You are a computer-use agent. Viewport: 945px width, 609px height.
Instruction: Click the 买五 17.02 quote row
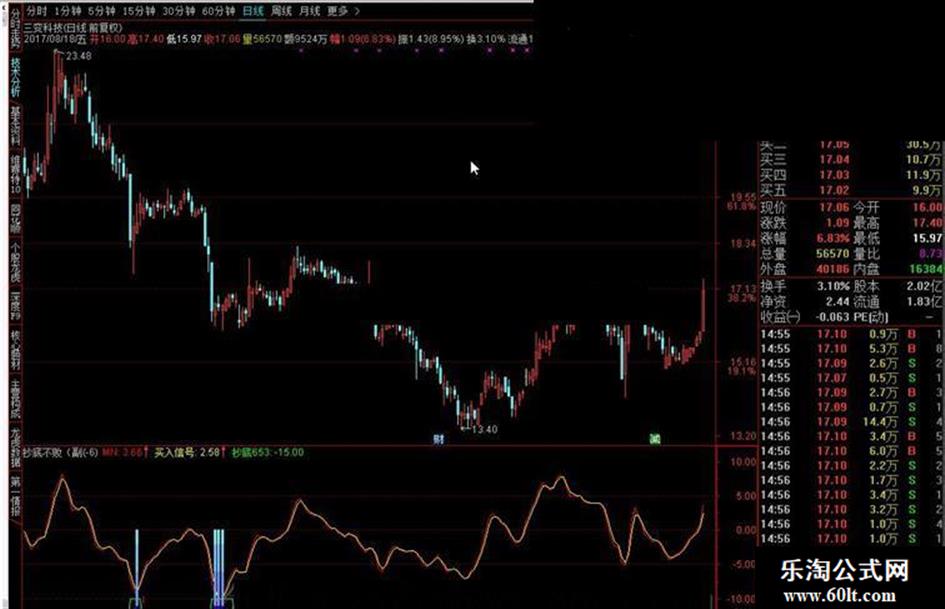(850, 191)
